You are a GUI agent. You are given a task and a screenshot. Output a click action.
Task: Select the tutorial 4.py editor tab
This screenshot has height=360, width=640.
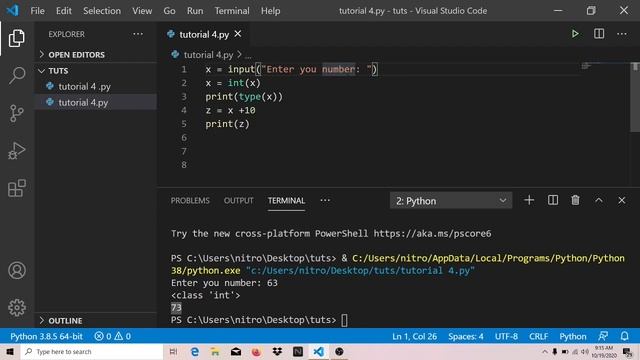pos(204,34)
